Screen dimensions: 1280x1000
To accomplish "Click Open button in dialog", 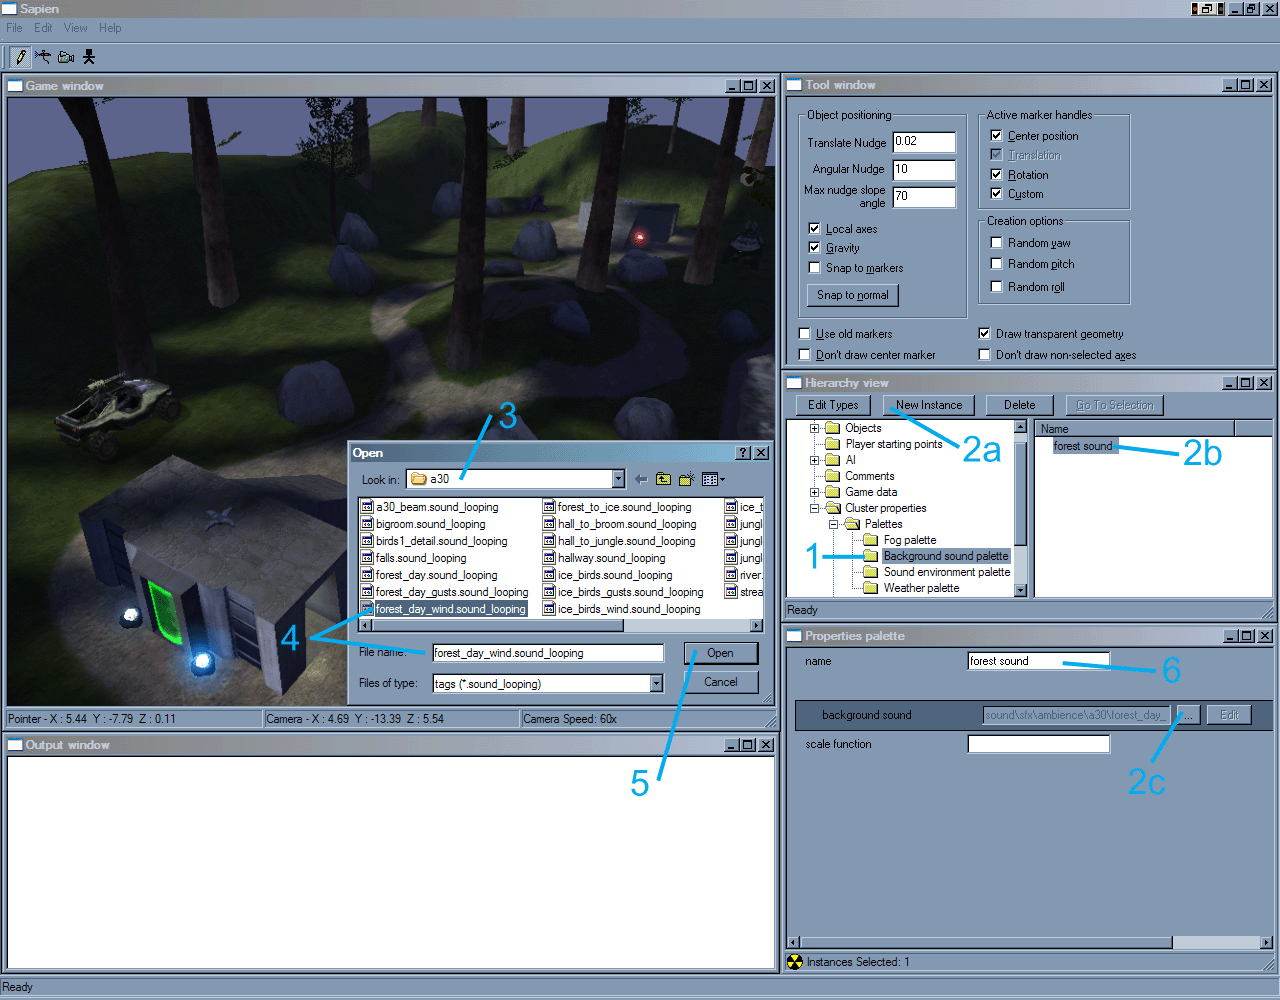I will [721, 653].
